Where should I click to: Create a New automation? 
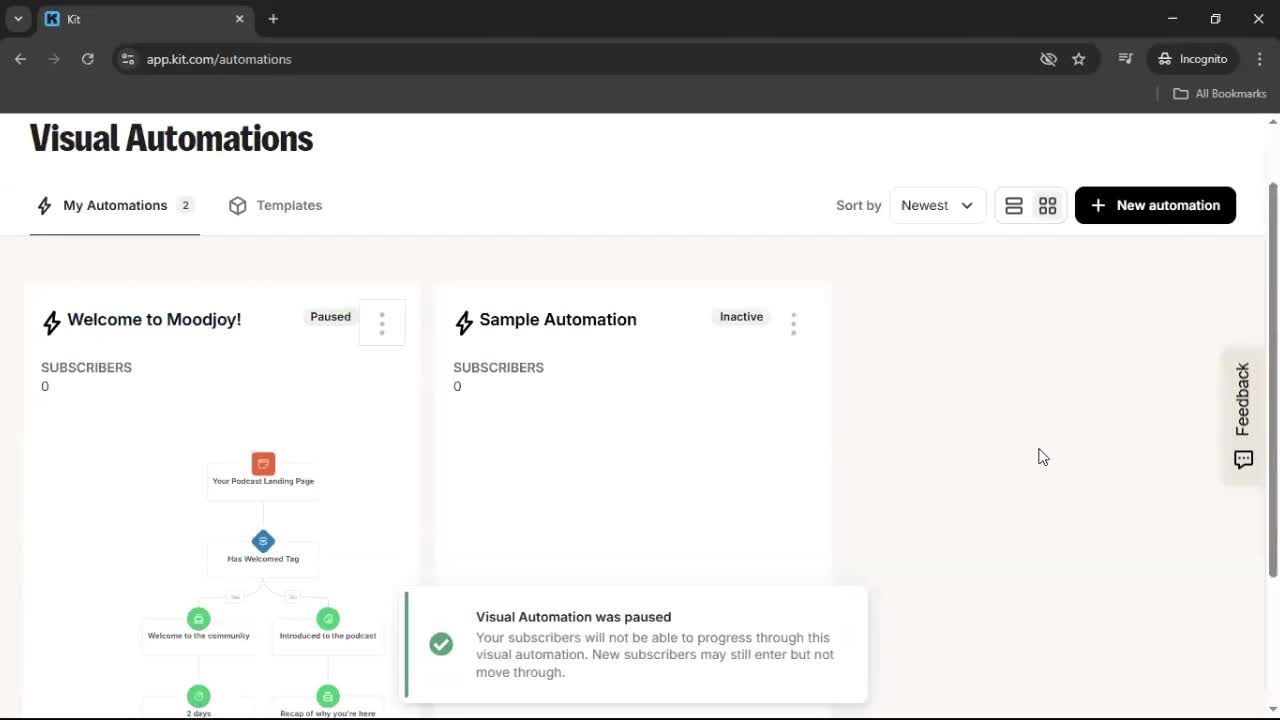pos(1155,205)
